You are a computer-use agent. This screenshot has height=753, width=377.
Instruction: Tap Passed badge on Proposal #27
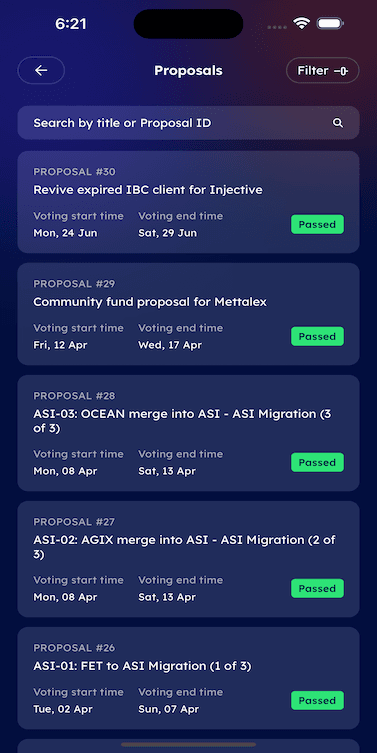tap(317, 588)
